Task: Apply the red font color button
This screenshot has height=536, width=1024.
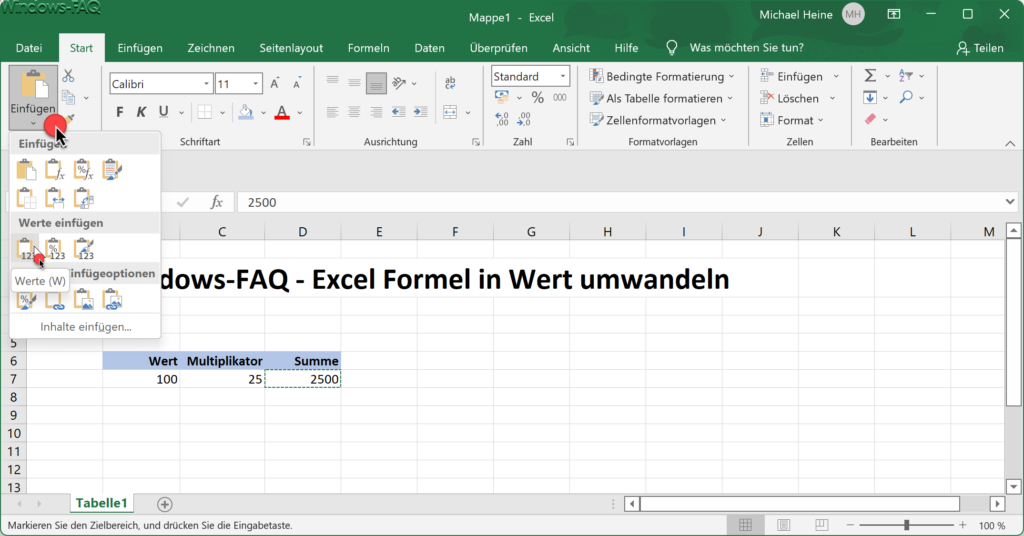Action: pos(281,112)
